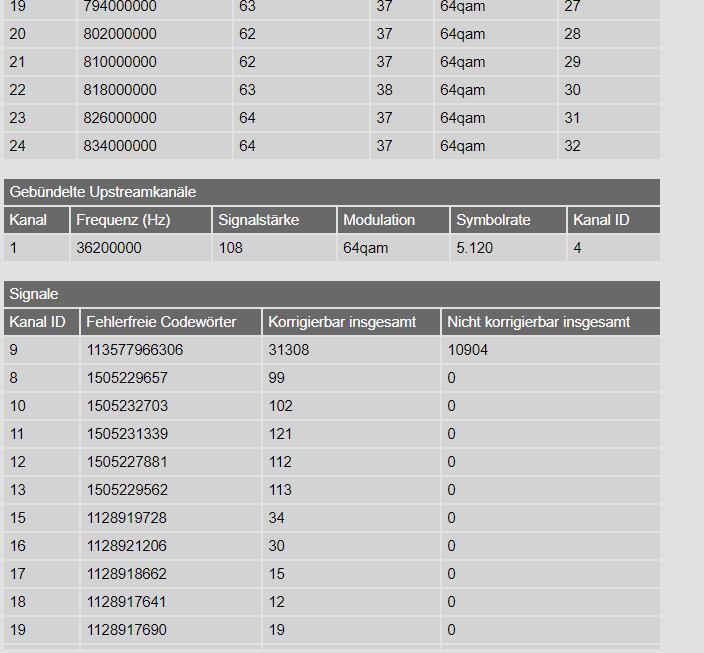704x653 pixels.
Task: Select upstream frequency 36200000
Action: click(109, 248)
